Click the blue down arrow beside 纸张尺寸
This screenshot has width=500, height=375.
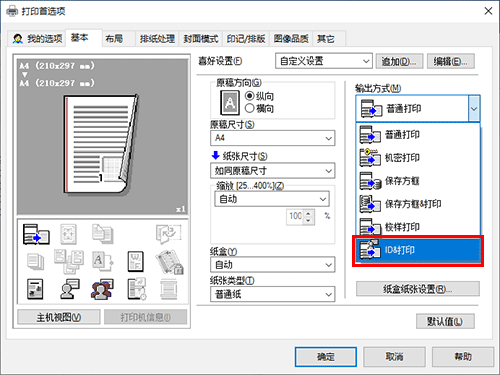(x=216, y=155)
